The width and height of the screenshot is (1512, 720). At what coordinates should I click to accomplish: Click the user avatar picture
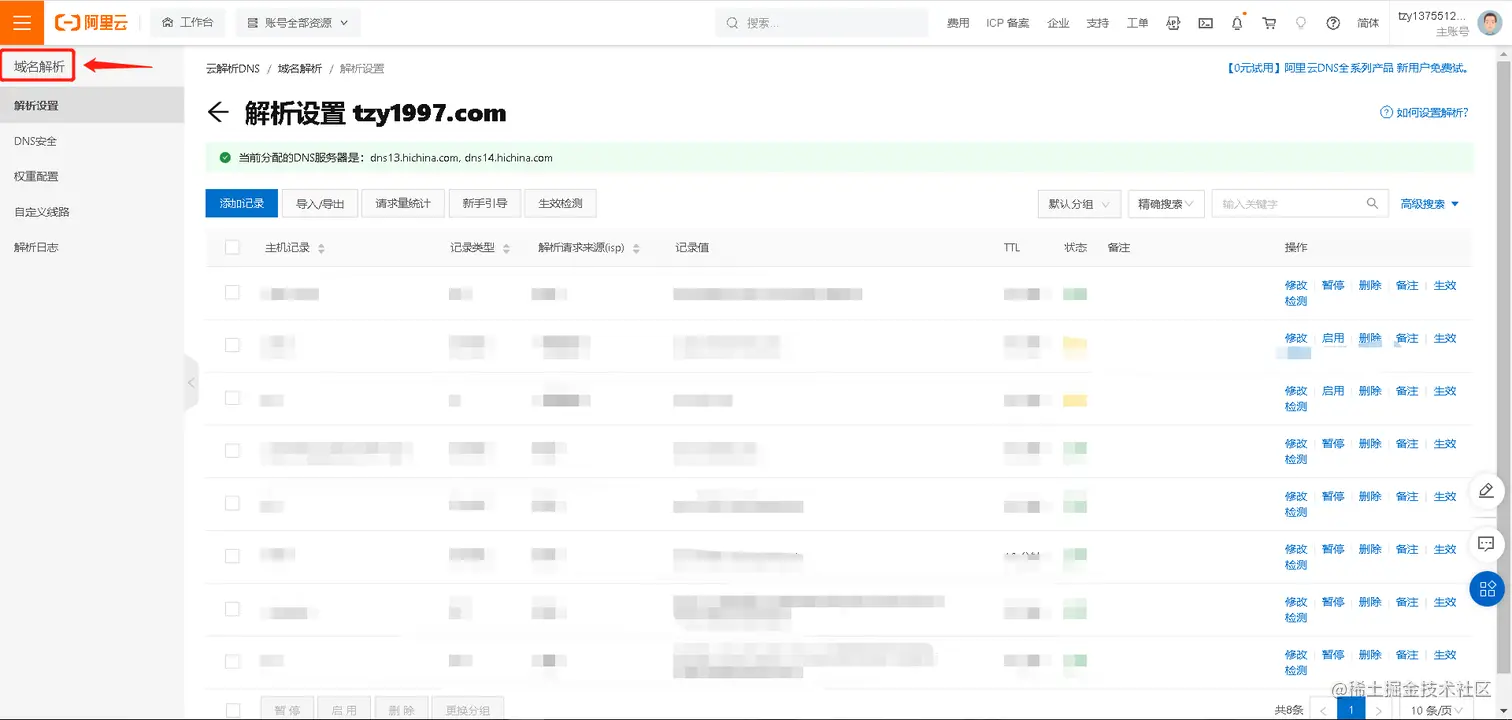pyautogui.click(x=1489, y=23)
